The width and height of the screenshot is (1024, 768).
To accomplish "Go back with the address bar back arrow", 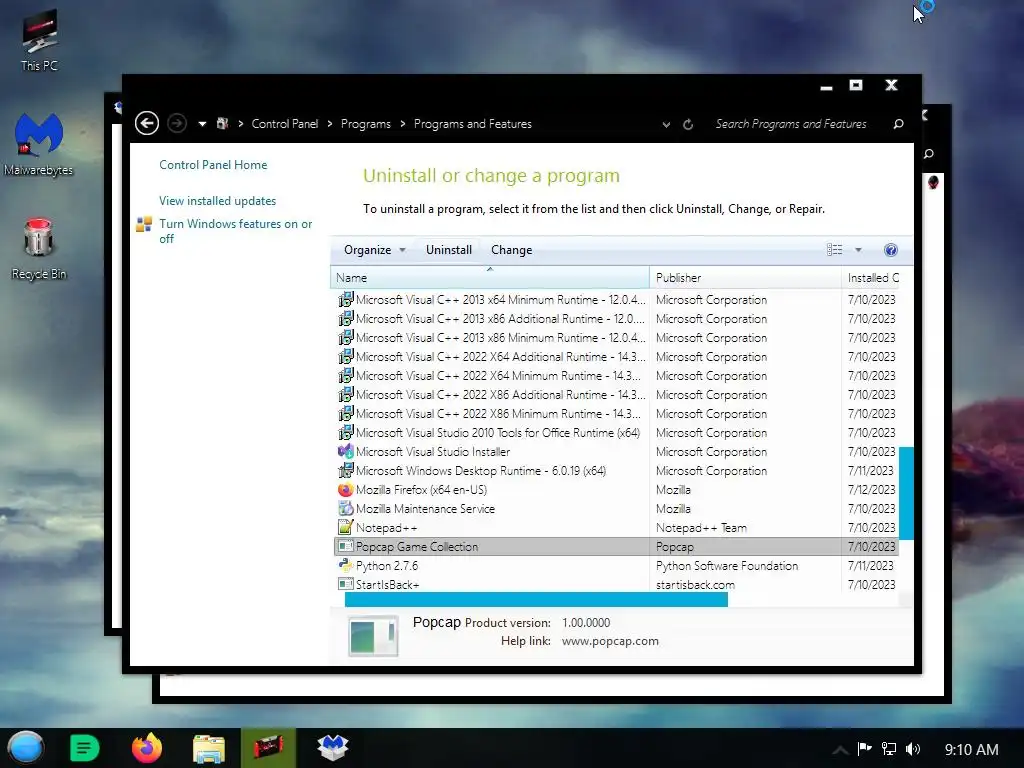I will [147, 123].
